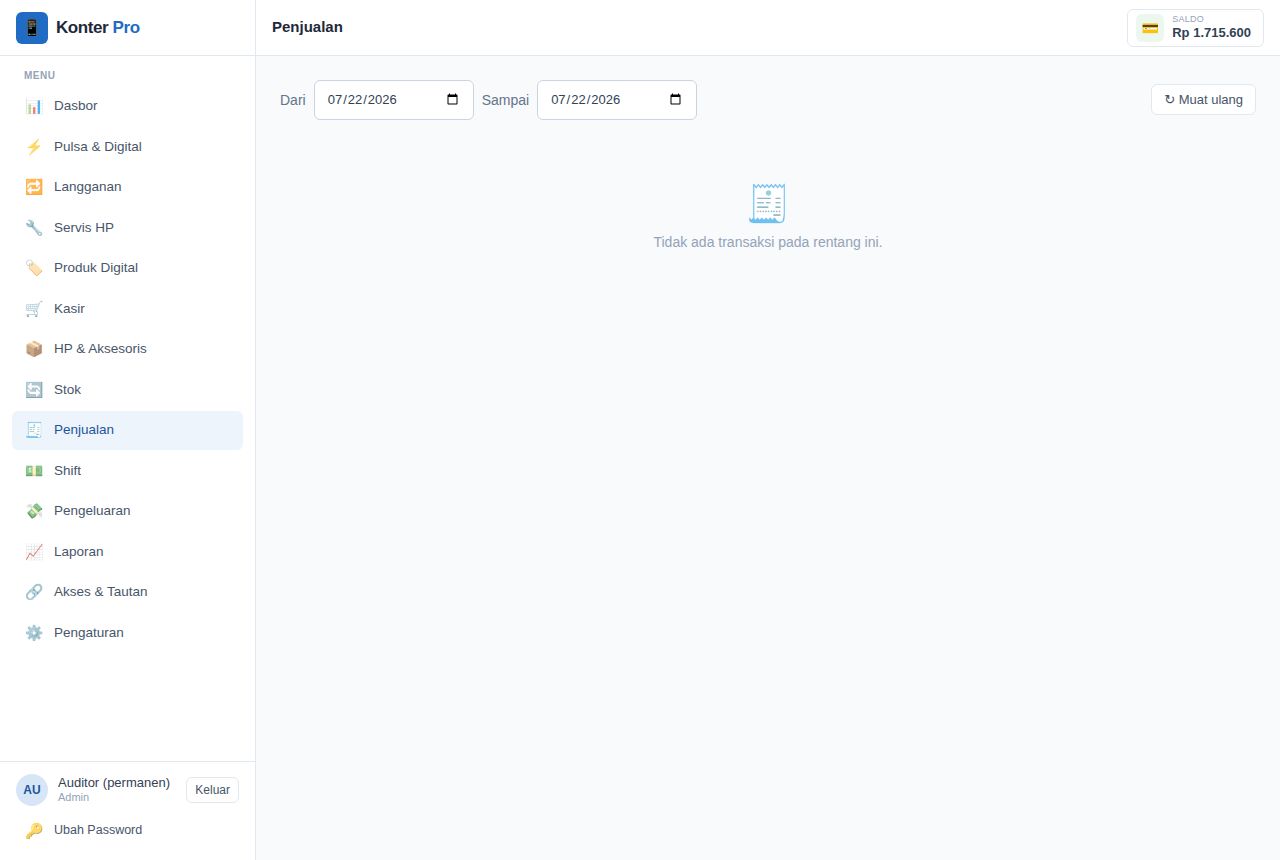Open the Langganan menu

(x=128, y=187)
